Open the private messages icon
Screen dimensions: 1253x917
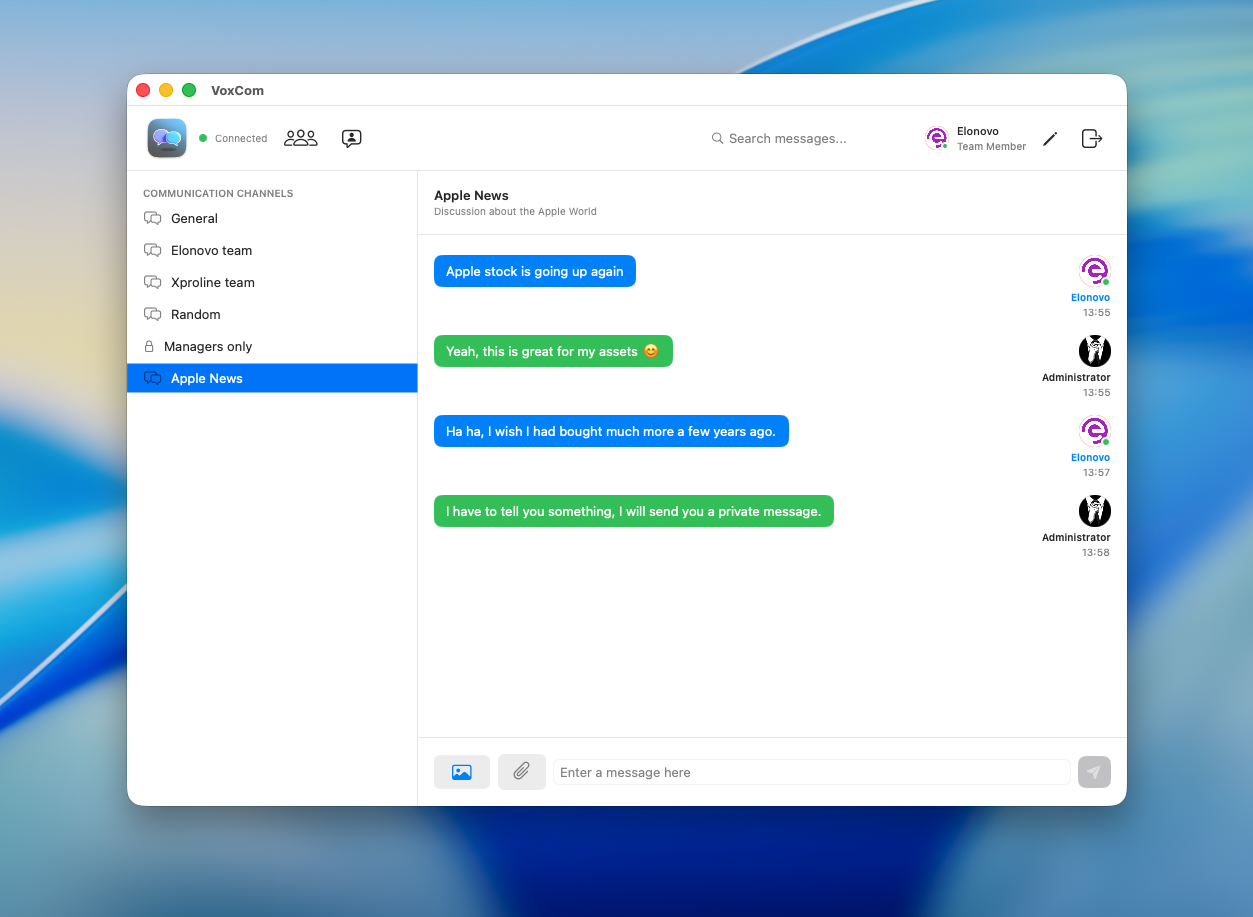tap(351, 138)
